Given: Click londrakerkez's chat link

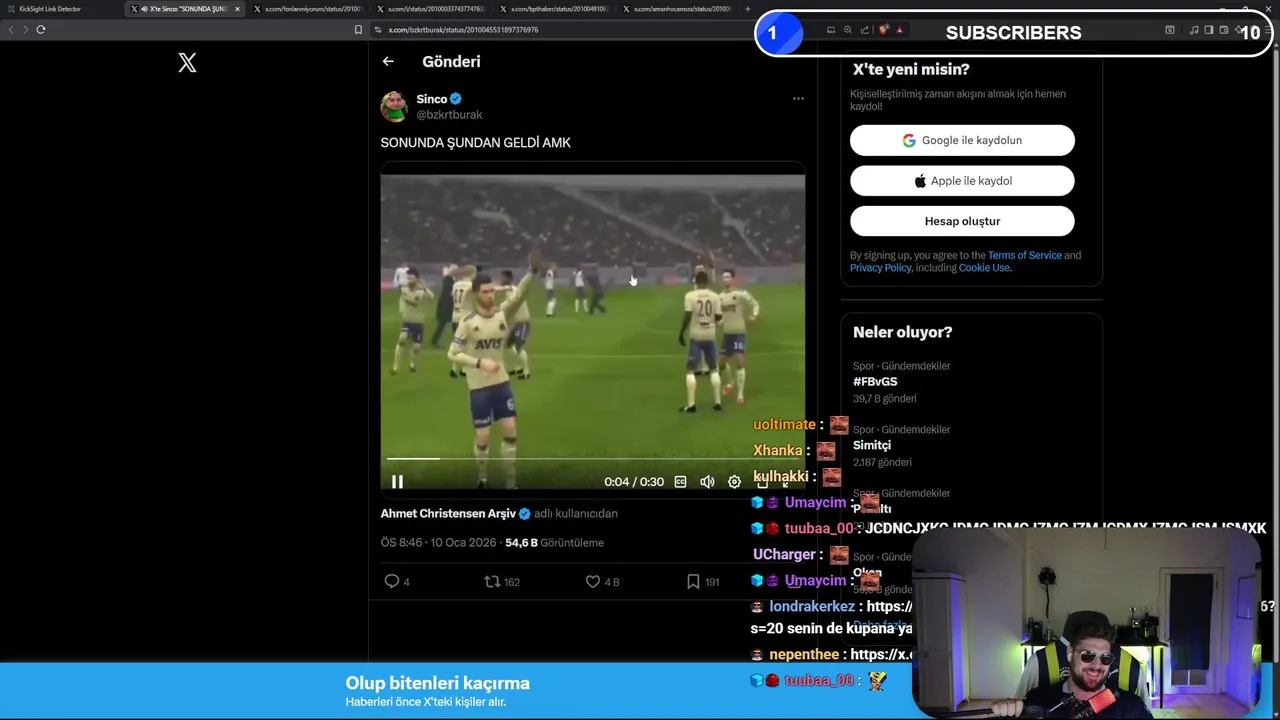Looking at the screenshot, I should 889,606.
